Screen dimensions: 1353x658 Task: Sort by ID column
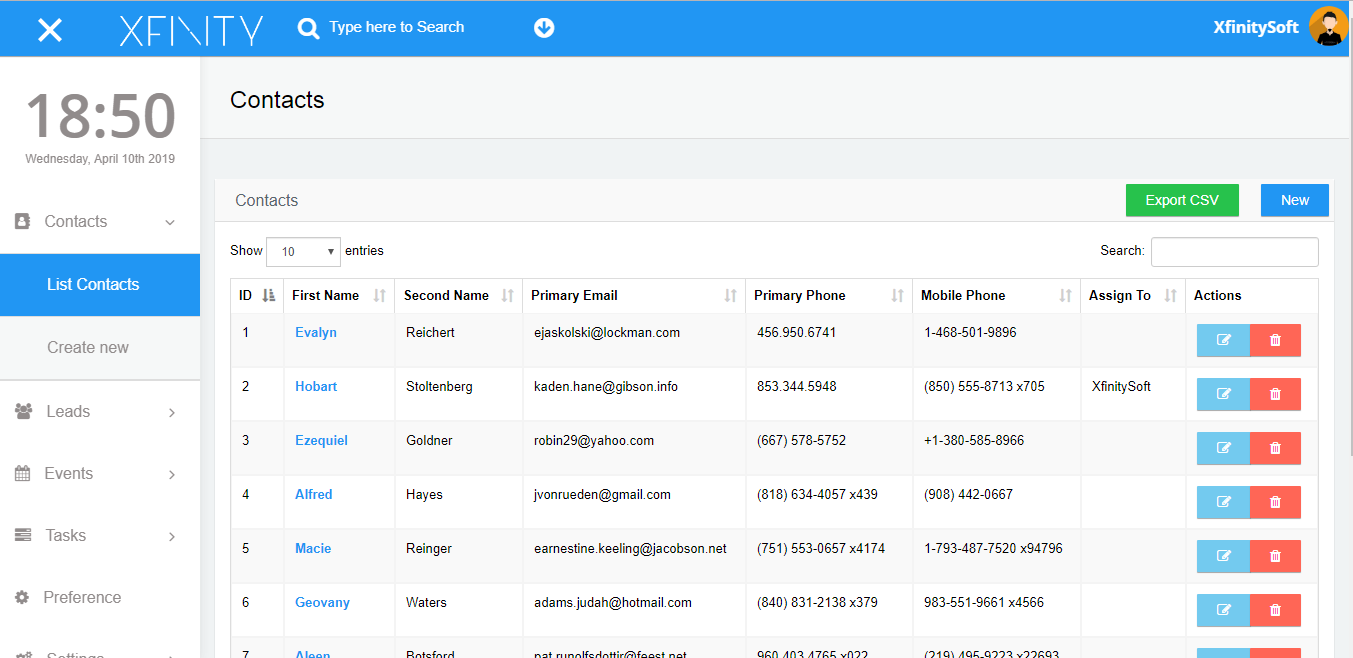coord(257,296)
